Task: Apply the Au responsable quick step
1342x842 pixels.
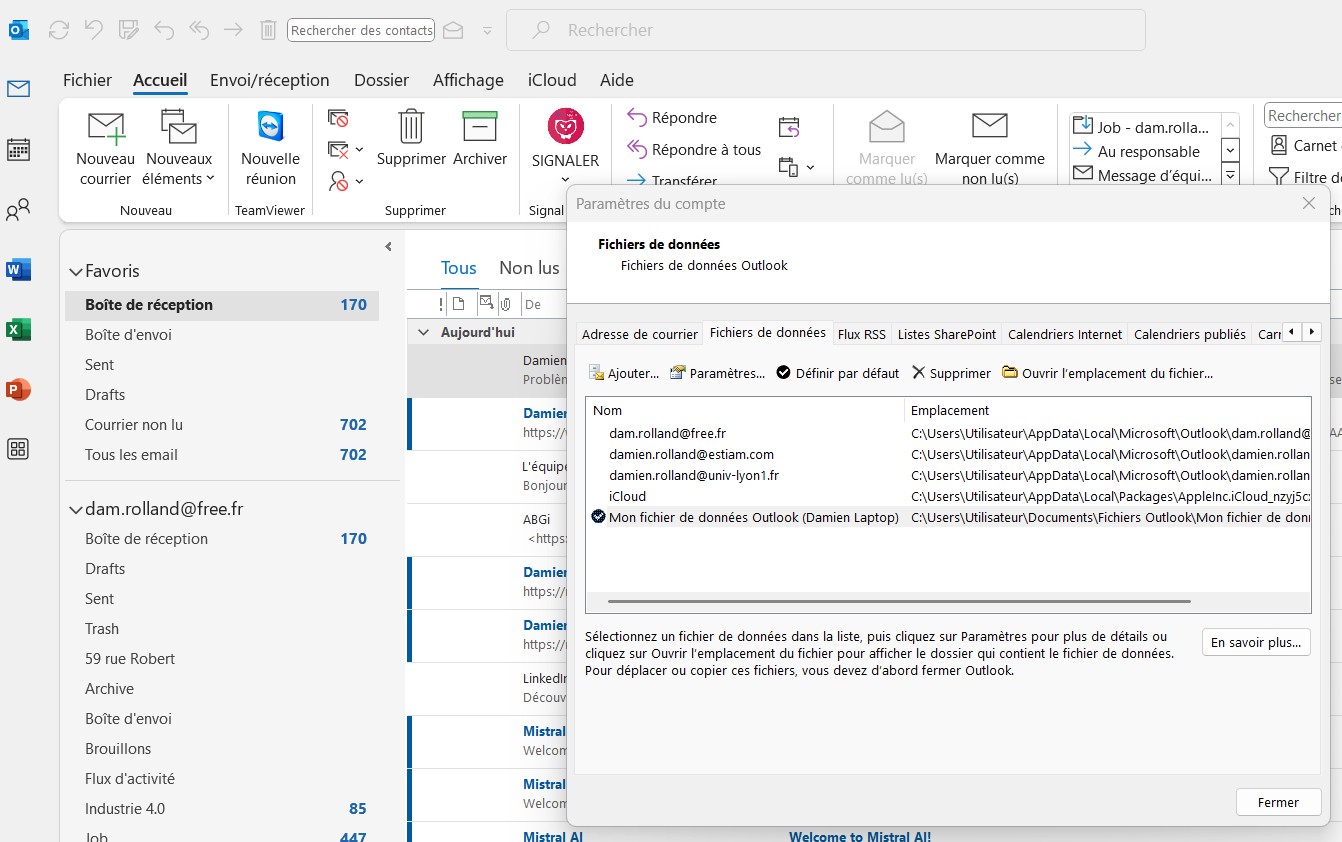Action: pyautogui.click(x=1146, y=151)
